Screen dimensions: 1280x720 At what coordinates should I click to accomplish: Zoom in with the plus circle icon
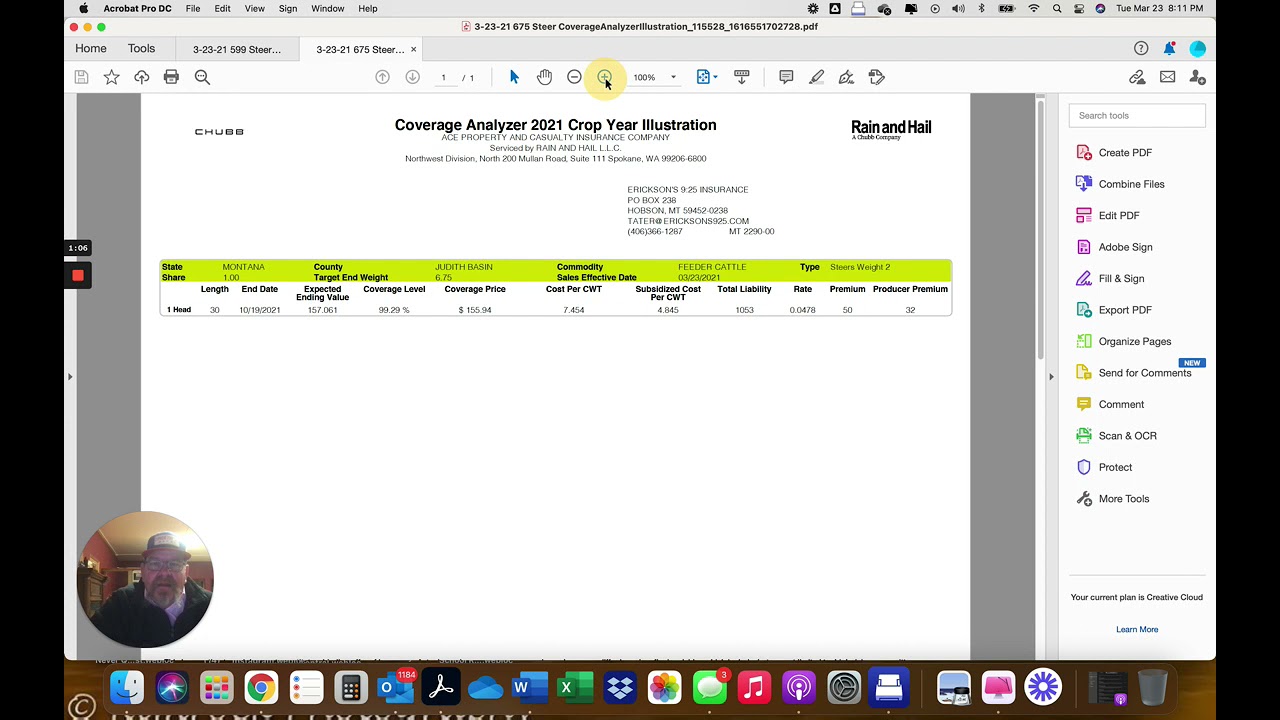point(604,77)
